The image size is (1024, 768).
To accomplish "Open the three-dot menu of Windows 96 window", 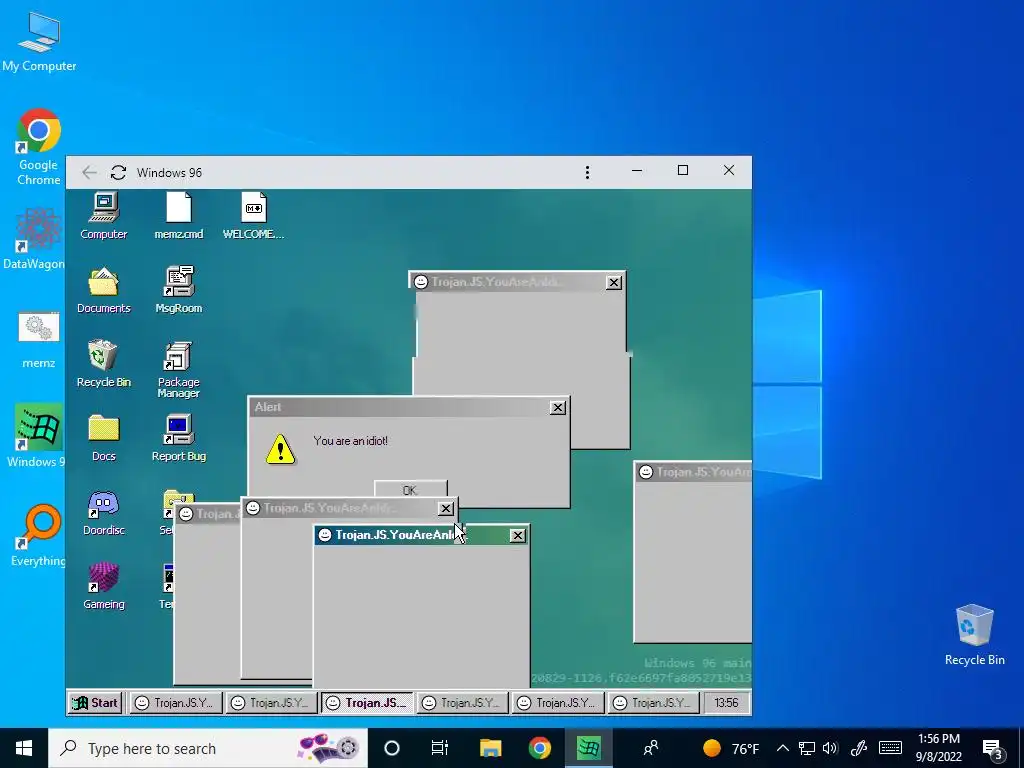I will tap(587, 172).
